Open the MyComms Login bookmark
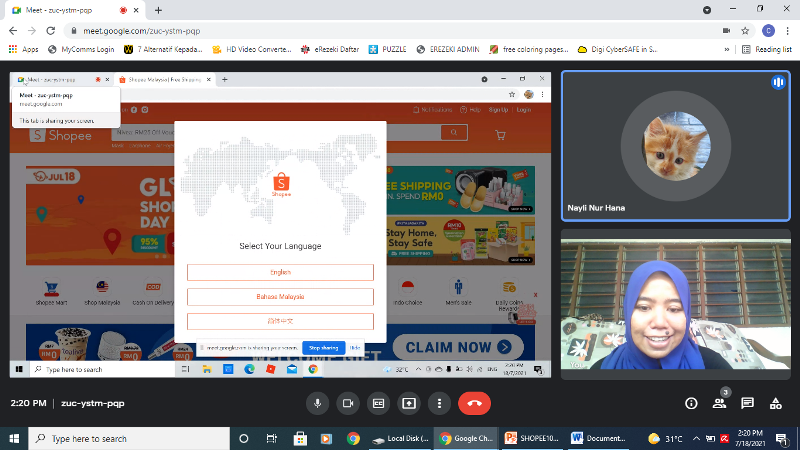Viewport: 800px width, 450px height. click(x=81, y=49)
